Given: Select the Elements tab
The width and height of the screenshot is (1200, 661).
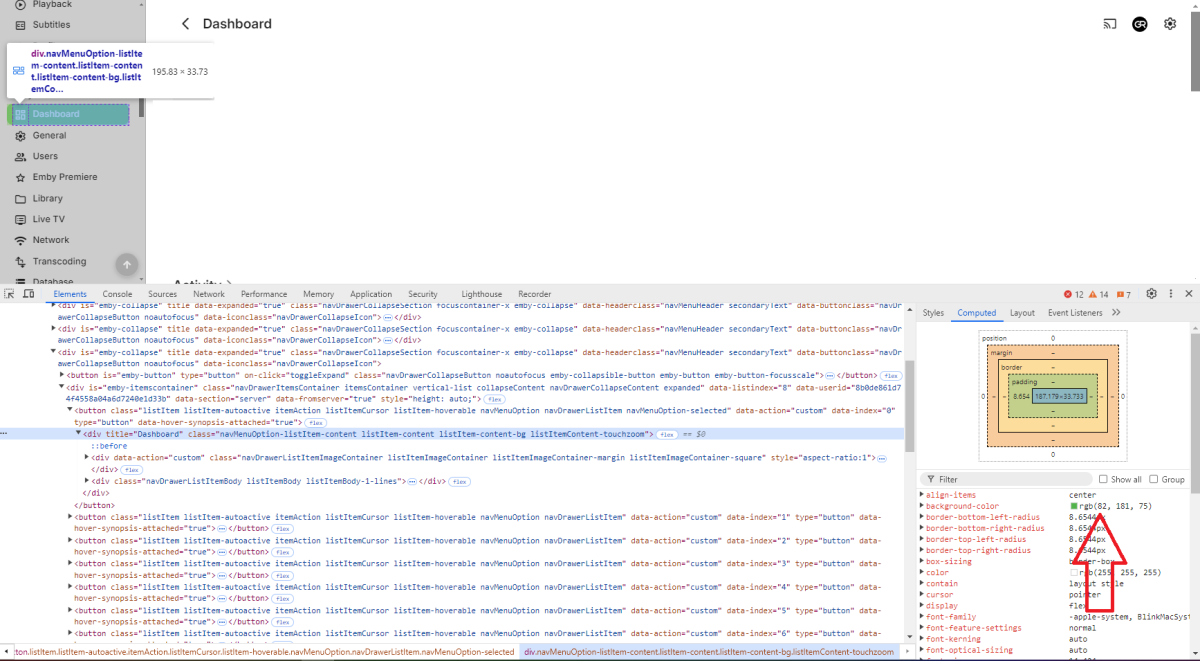Looking at the screenshot, I should (70, 294).
